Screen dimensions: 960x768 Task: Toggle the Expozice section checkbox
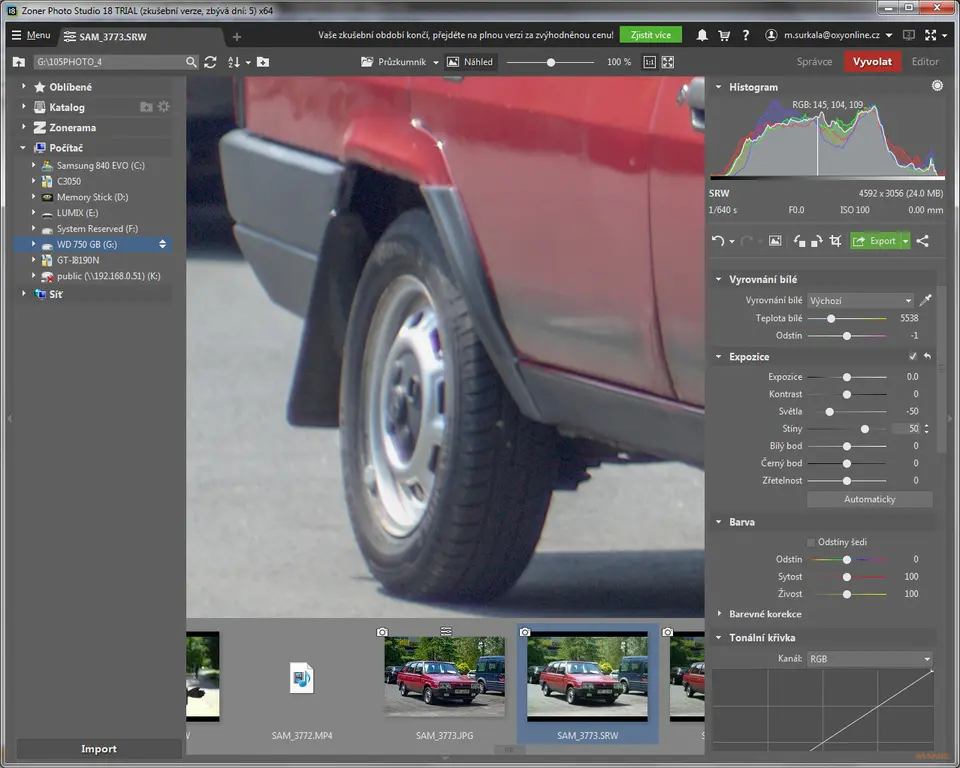click(912, 356)
